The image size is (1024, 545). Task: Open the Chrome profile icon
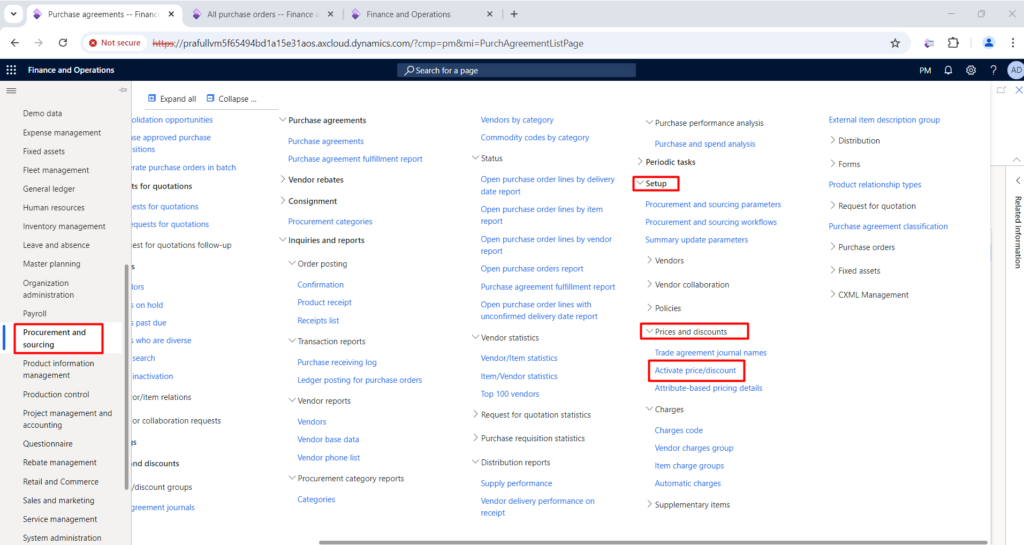pos(989,43)
